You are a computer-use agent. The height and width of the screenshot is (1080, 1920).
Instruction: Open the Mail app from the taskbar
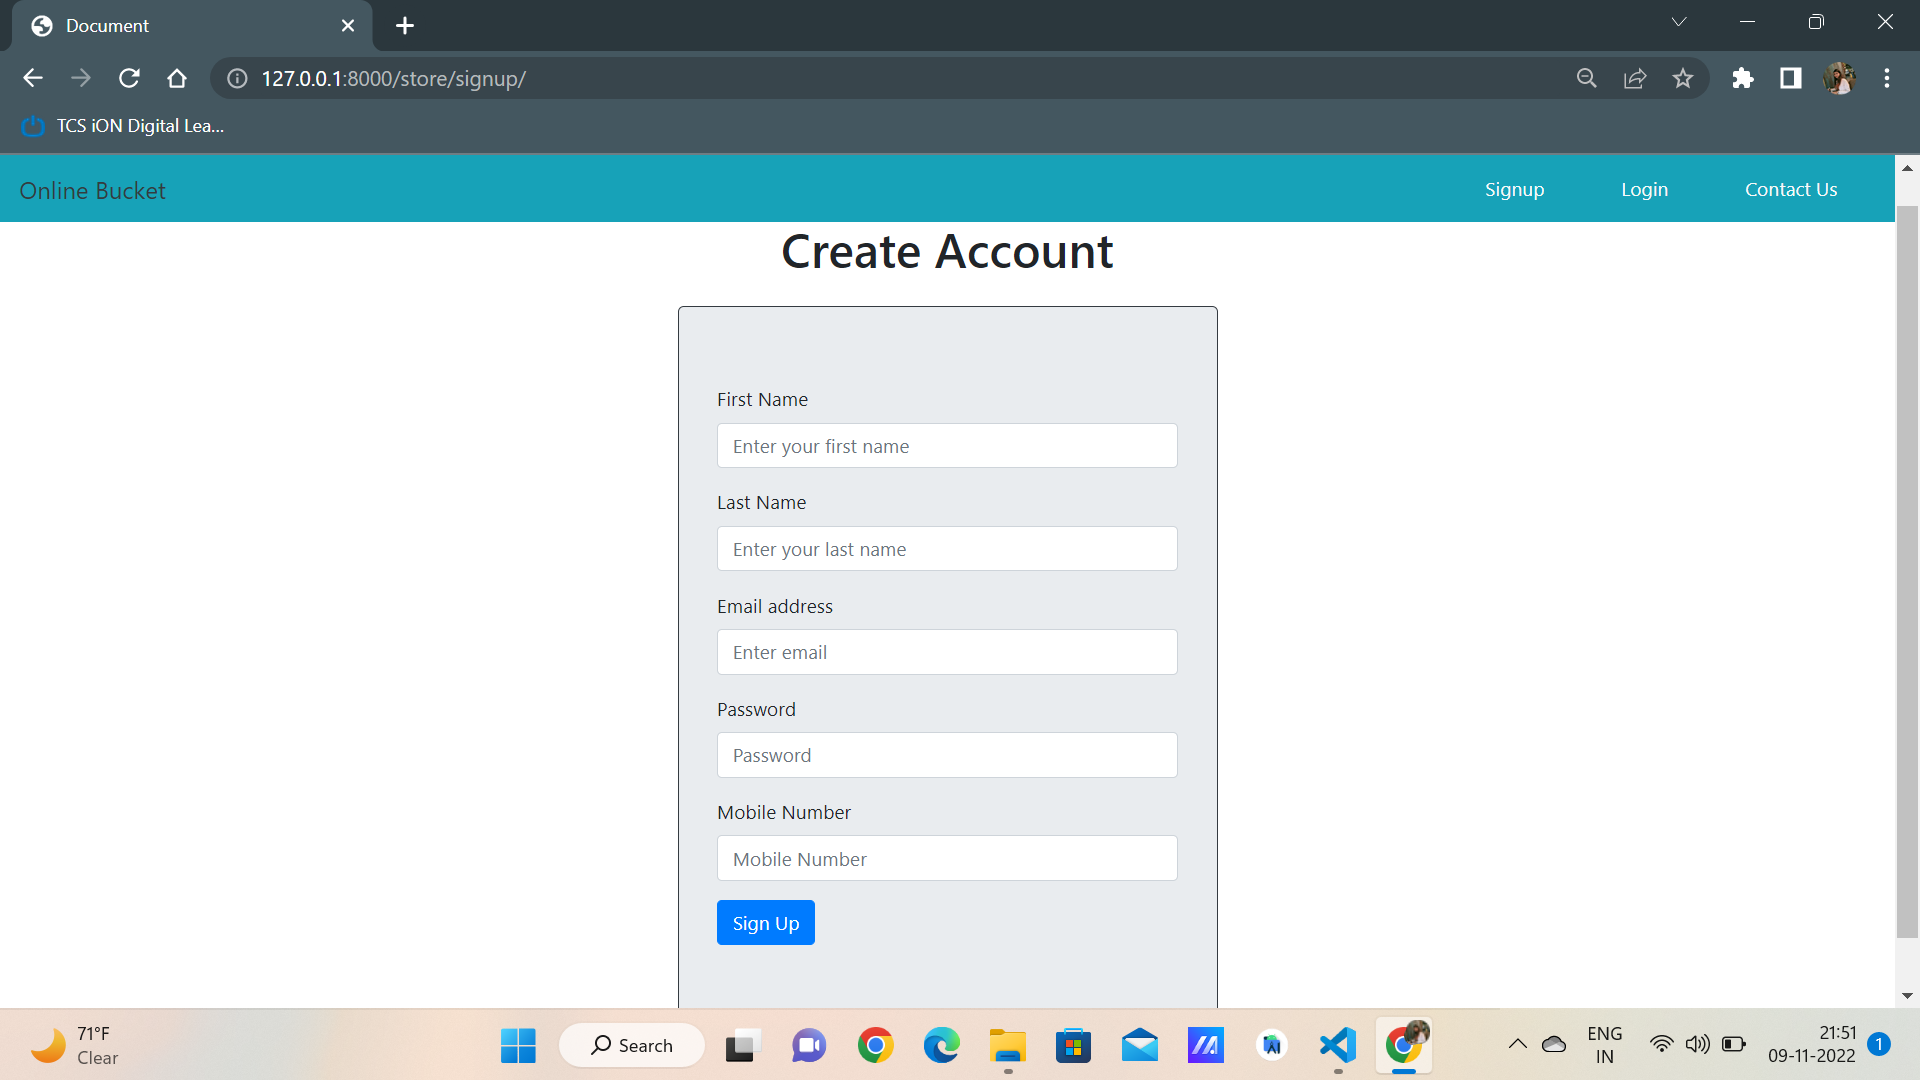pyautogui.click(x=1140, y=1044)
